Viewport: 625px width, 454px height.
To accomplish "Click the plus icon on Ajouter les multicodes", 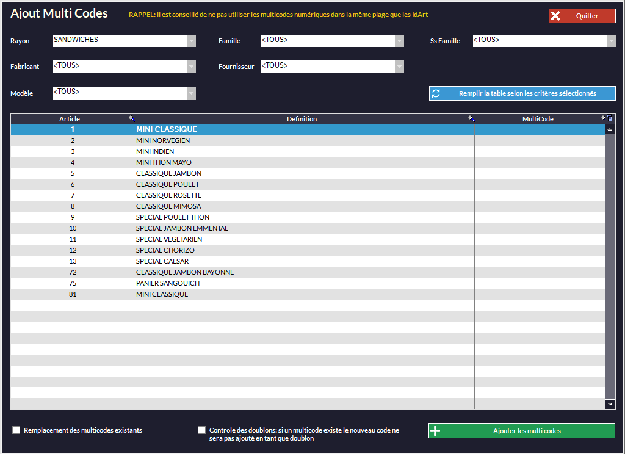I will click(x=435, y=431).
